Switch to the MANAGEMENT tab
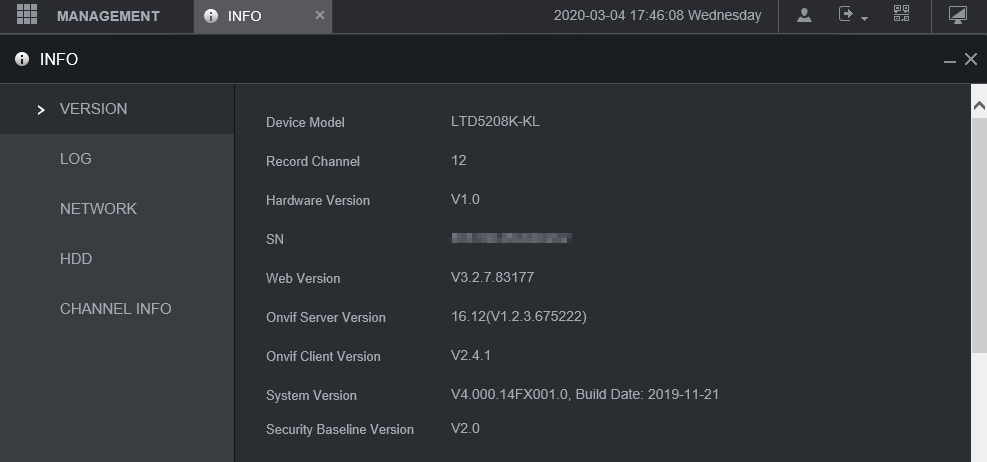The image size is (987, 462). [108, 16]
